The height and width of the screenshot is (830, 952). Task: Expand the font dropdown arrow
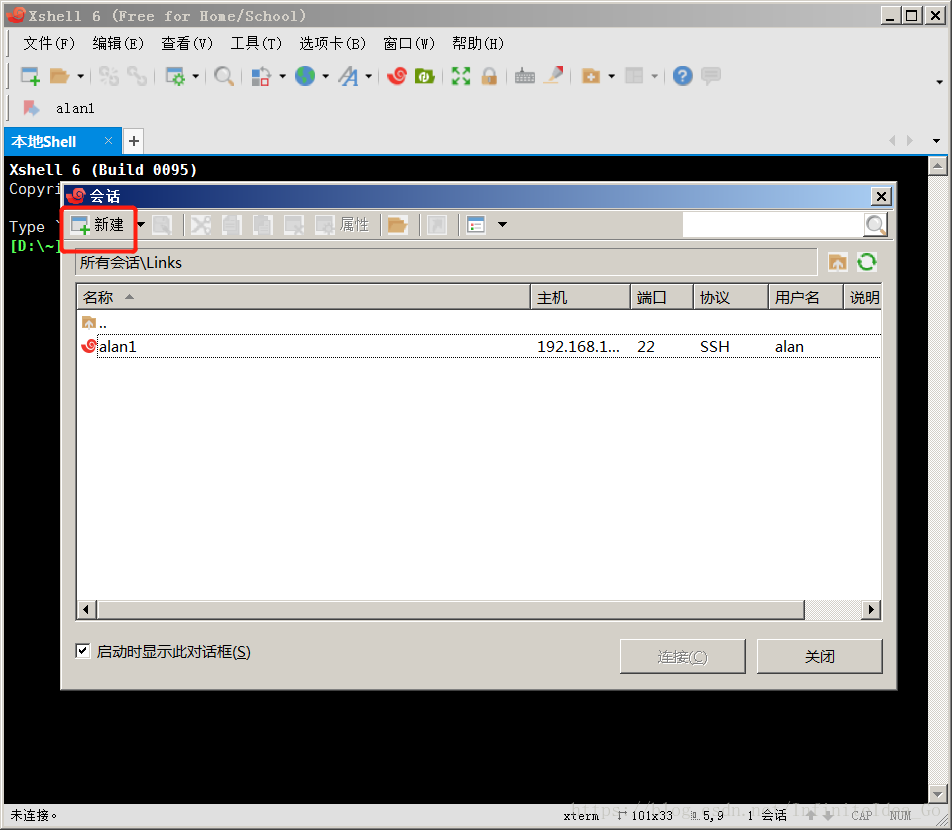tap(369, 77)
